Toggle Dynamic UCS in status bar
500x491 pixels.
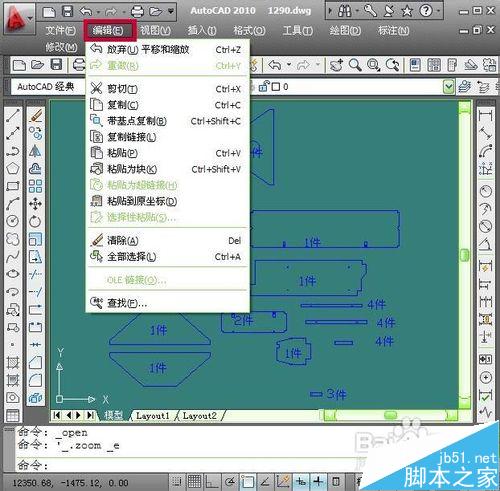[x=283, y=481]
